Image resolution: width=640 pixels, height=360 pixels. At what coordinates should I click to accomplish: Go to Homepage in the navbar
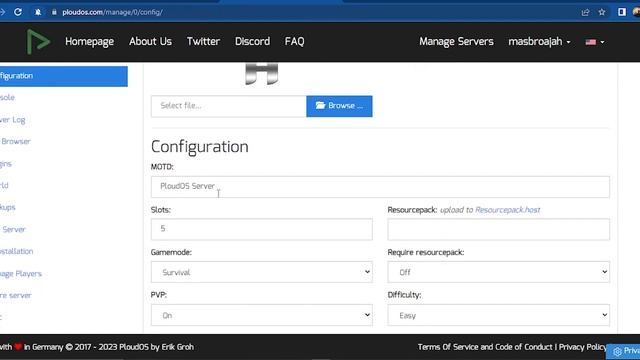tap(89, 42)
